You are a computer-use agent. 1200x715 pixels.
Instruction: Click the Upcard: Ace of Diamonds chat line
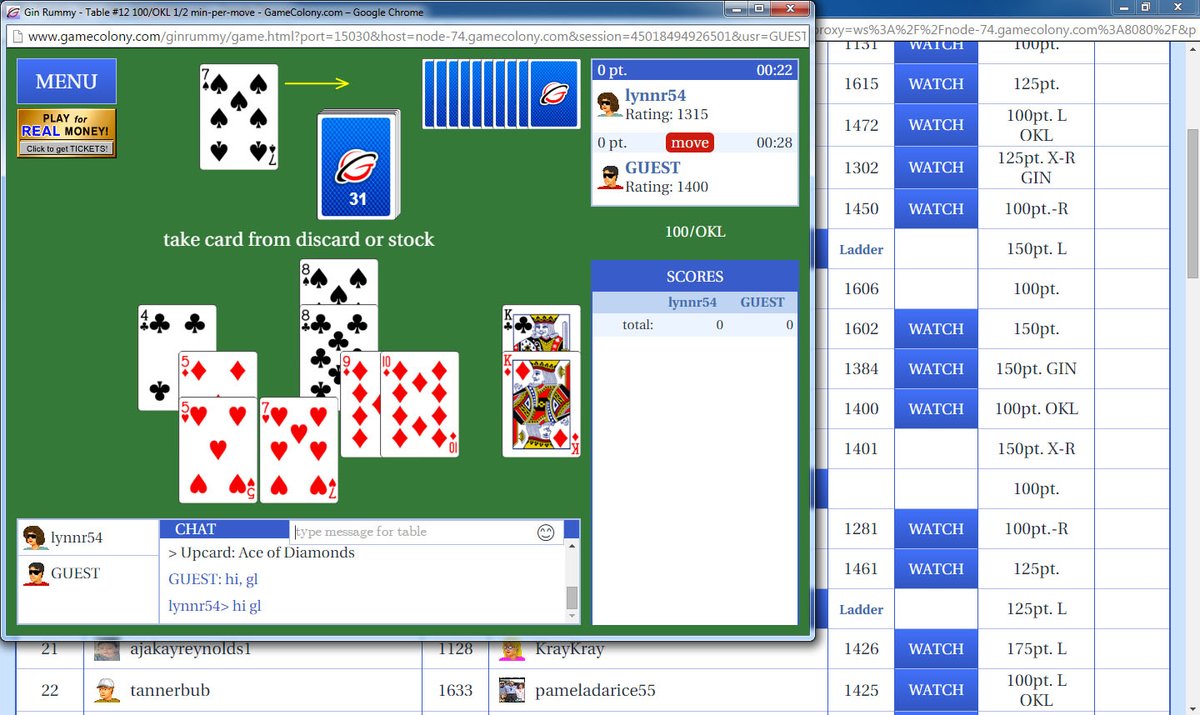[x=262, y=553]
